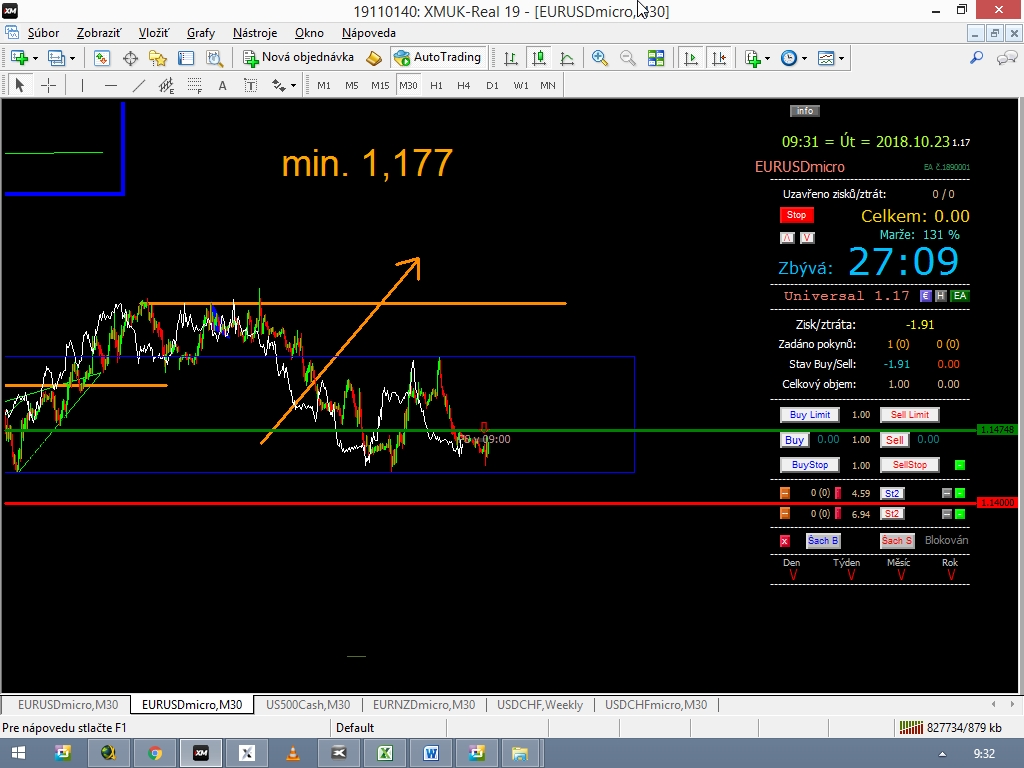Click the search magnifier icon

coord(976,58)
